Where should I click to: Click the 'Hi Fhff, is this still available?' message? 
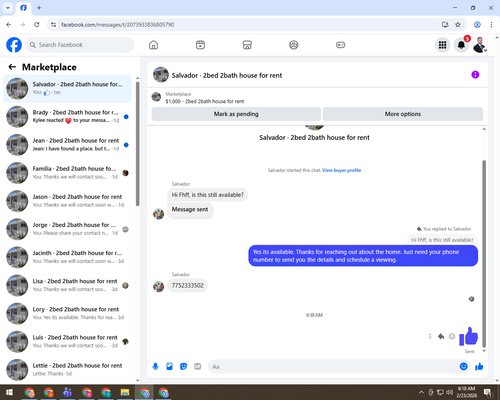[x=208, y=195]
